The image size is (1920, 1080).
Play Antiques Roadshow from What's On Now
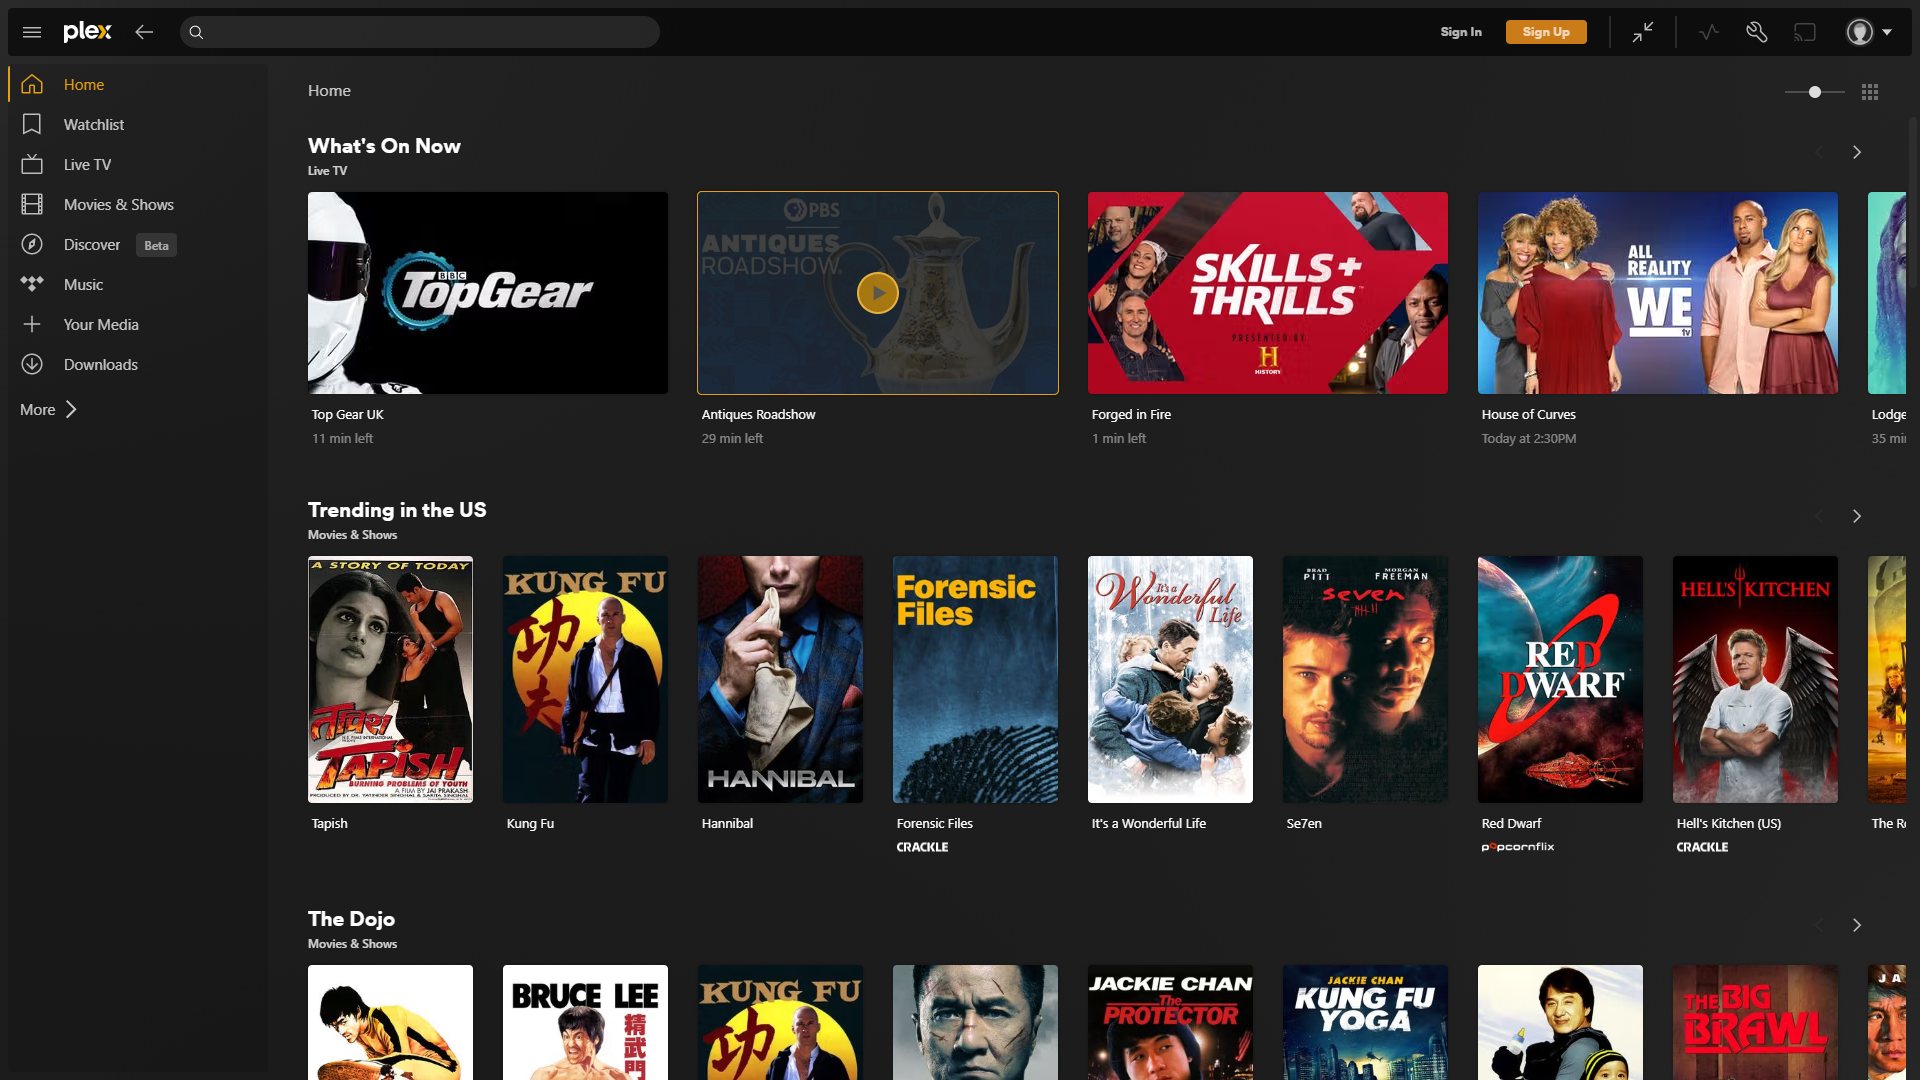pos(877,292)
